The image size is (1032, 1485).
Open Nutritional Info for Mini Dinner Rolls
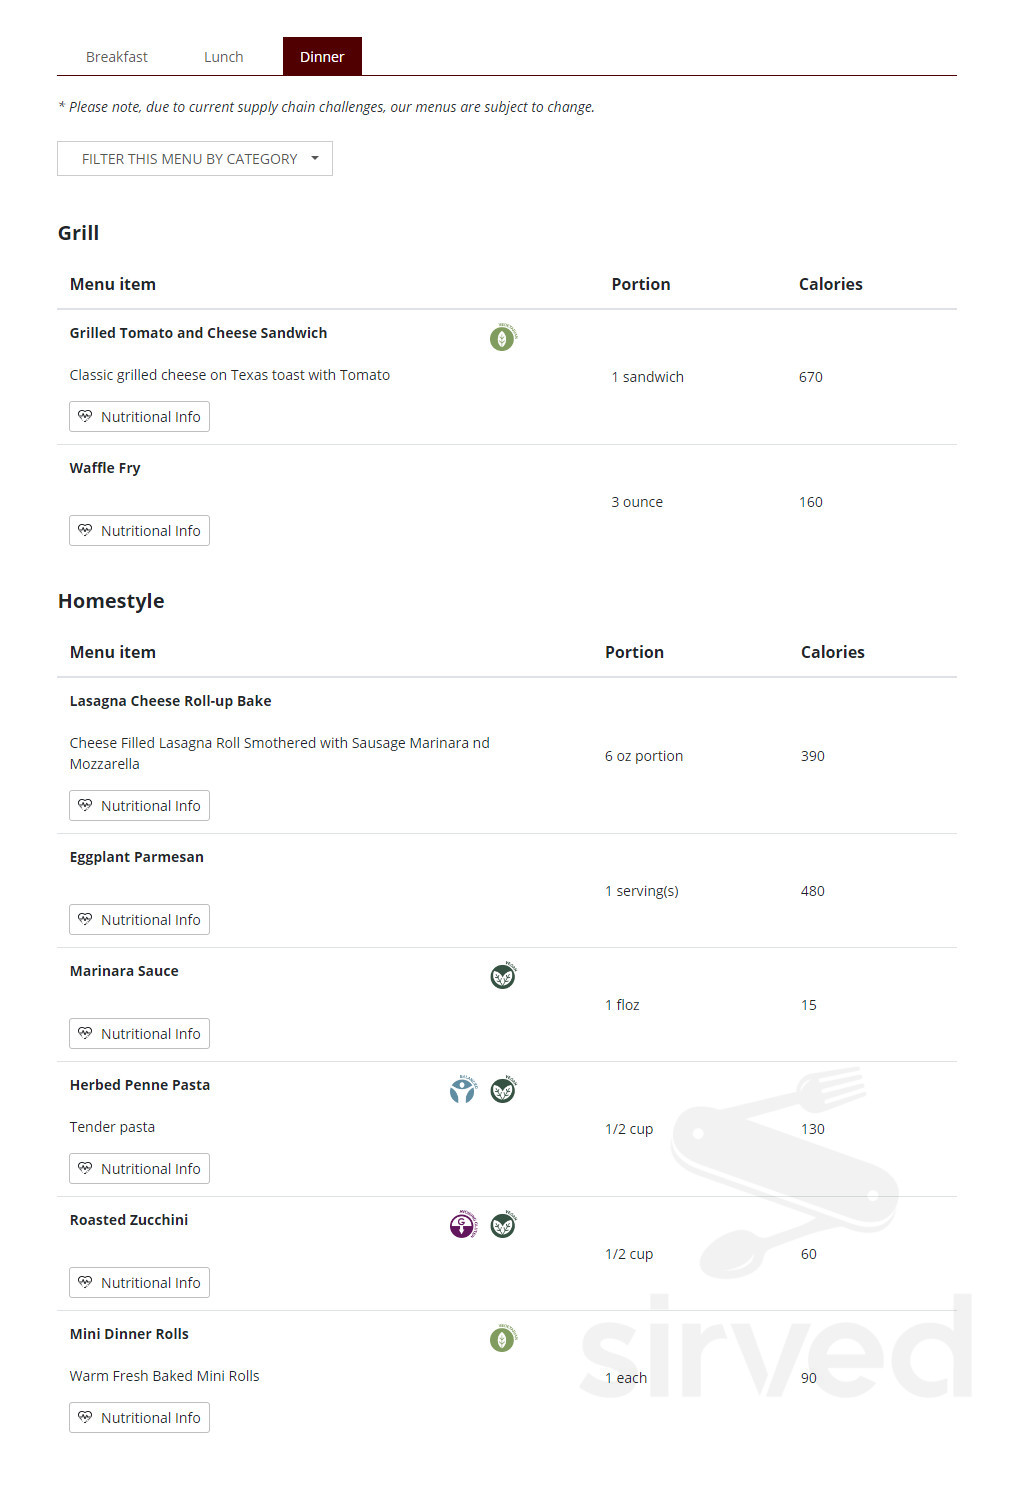[x=139, y=1418]
